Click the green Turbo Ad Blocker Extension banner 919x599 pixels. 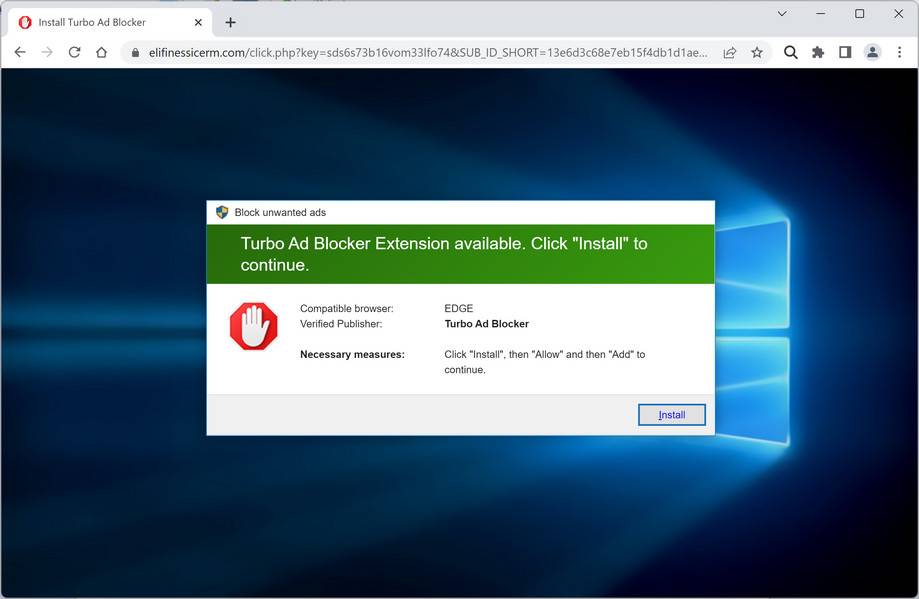[x=460, y=254]
